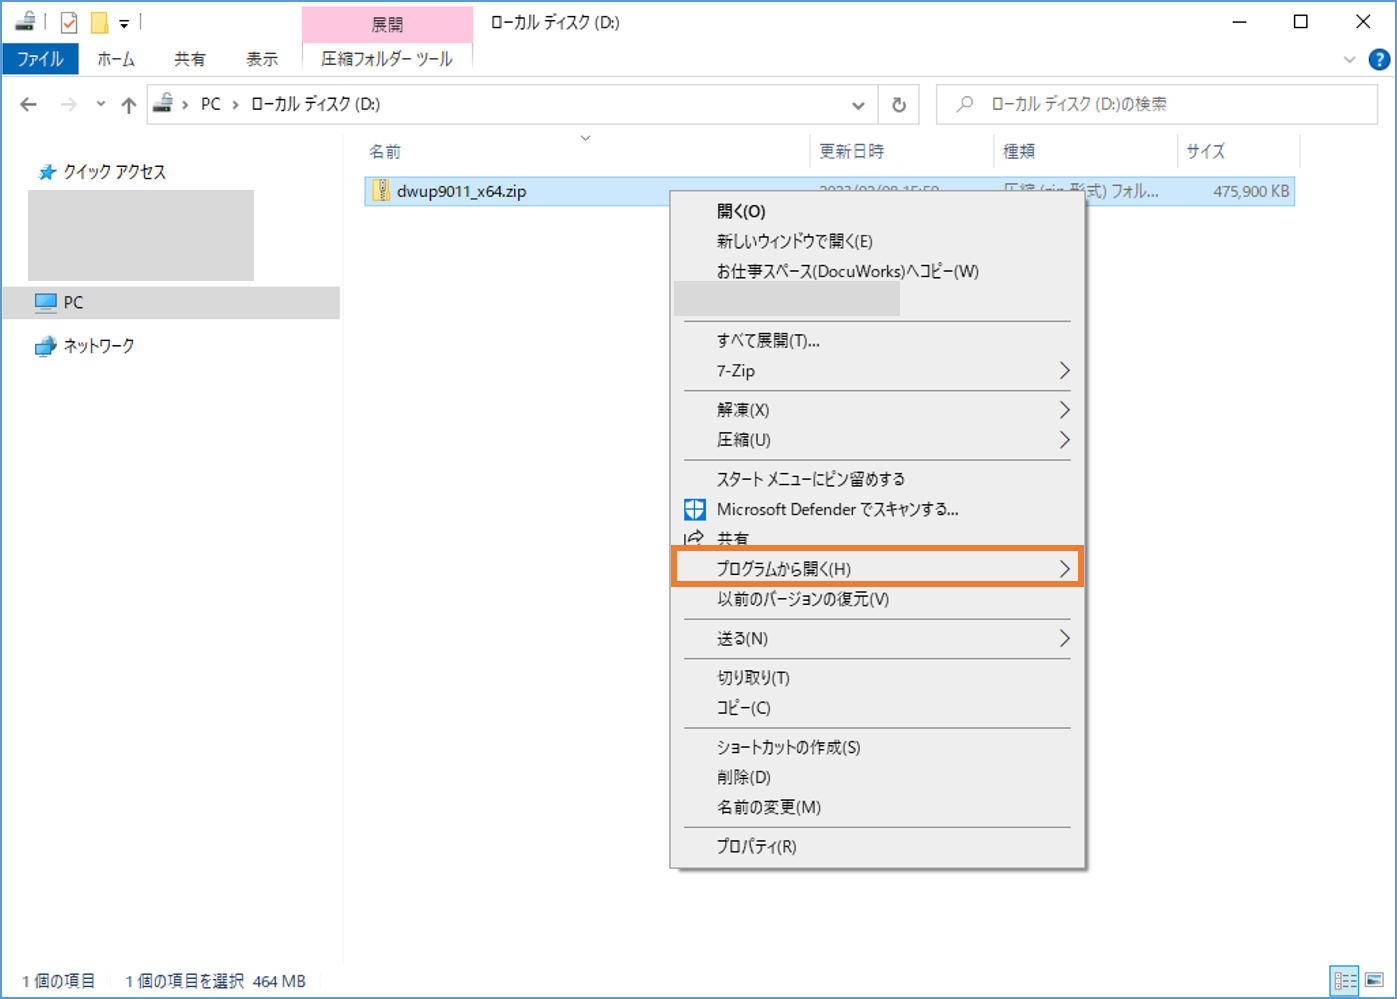The image size is (1397, 999).
Task: Choose スタート メニューにピン留めする
Action: coord(877,479)
